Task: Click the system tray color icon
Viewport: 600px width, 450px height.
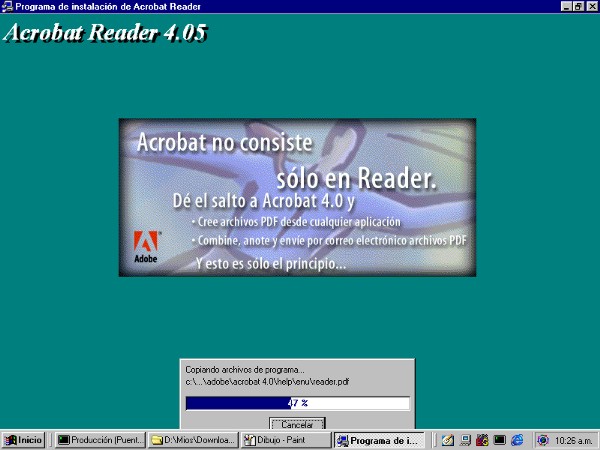Action: 543,439
